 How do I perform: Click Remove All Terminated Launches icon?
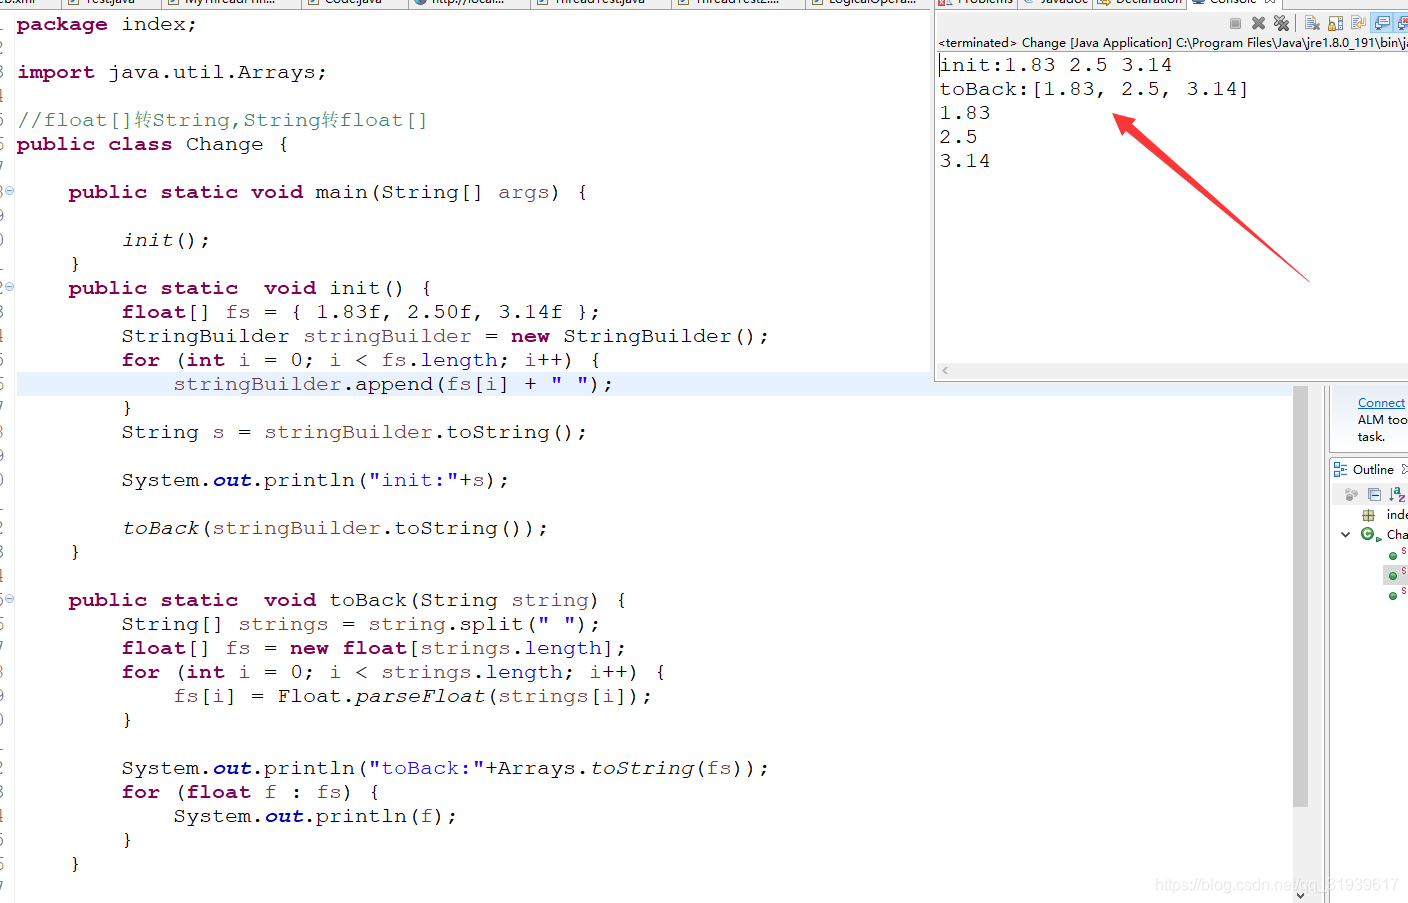(1281, 23)
